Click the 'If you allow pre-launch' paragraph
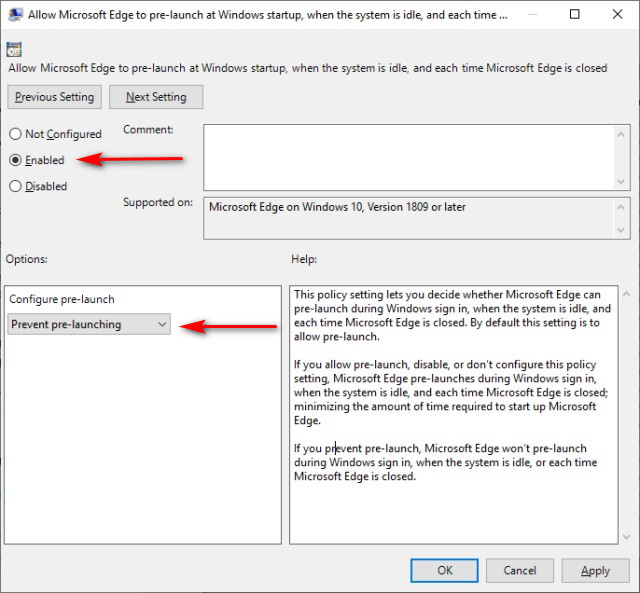The image size is (640, 593). pyautogui.click(x=451, y=392)
